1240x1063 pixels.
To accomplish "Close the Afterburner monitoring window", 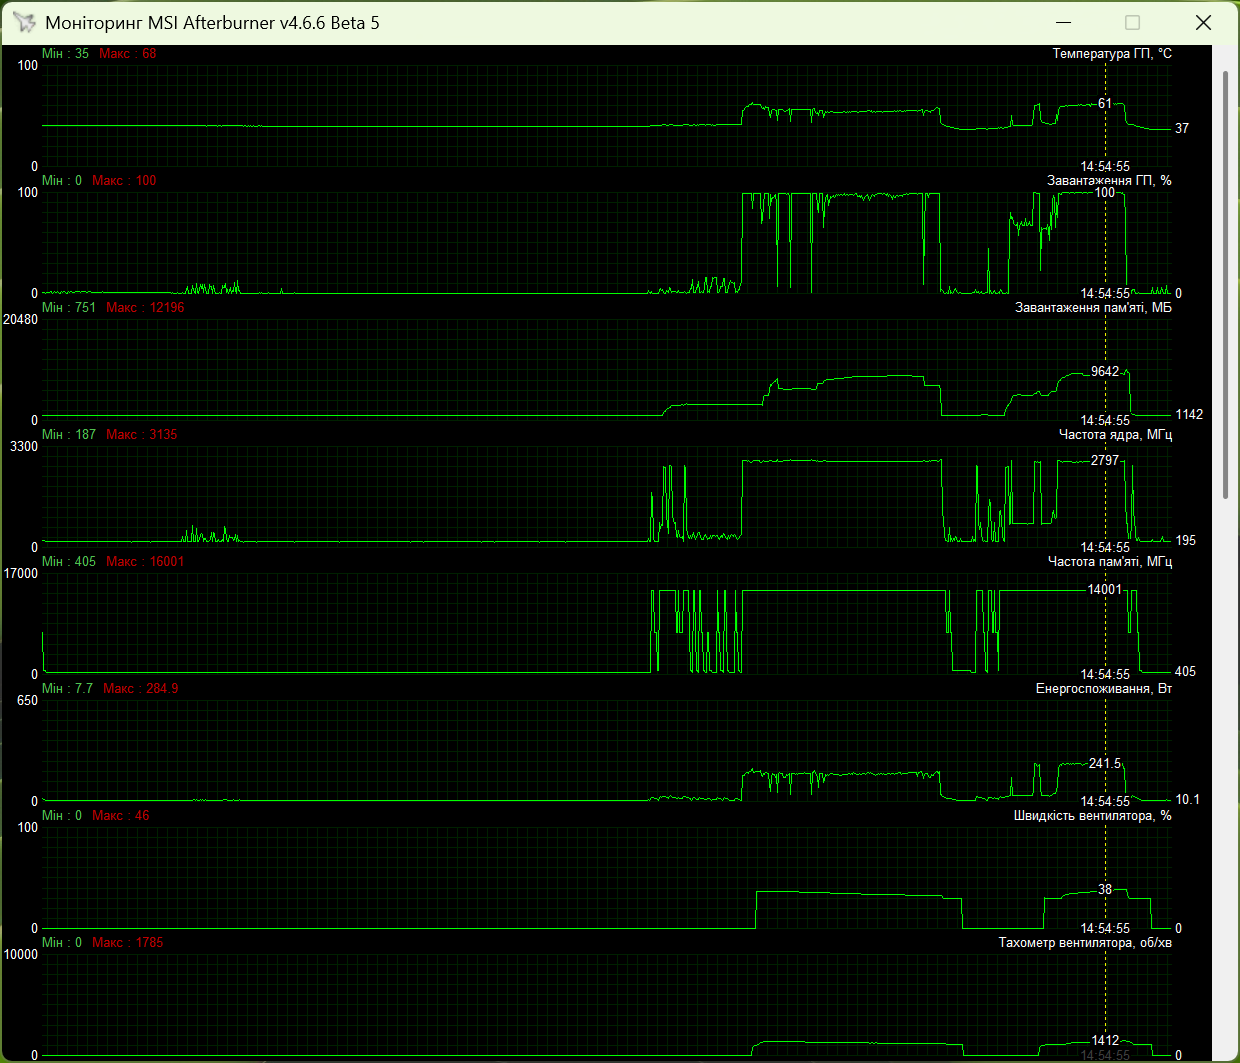I will click(x=1203, y=22).
